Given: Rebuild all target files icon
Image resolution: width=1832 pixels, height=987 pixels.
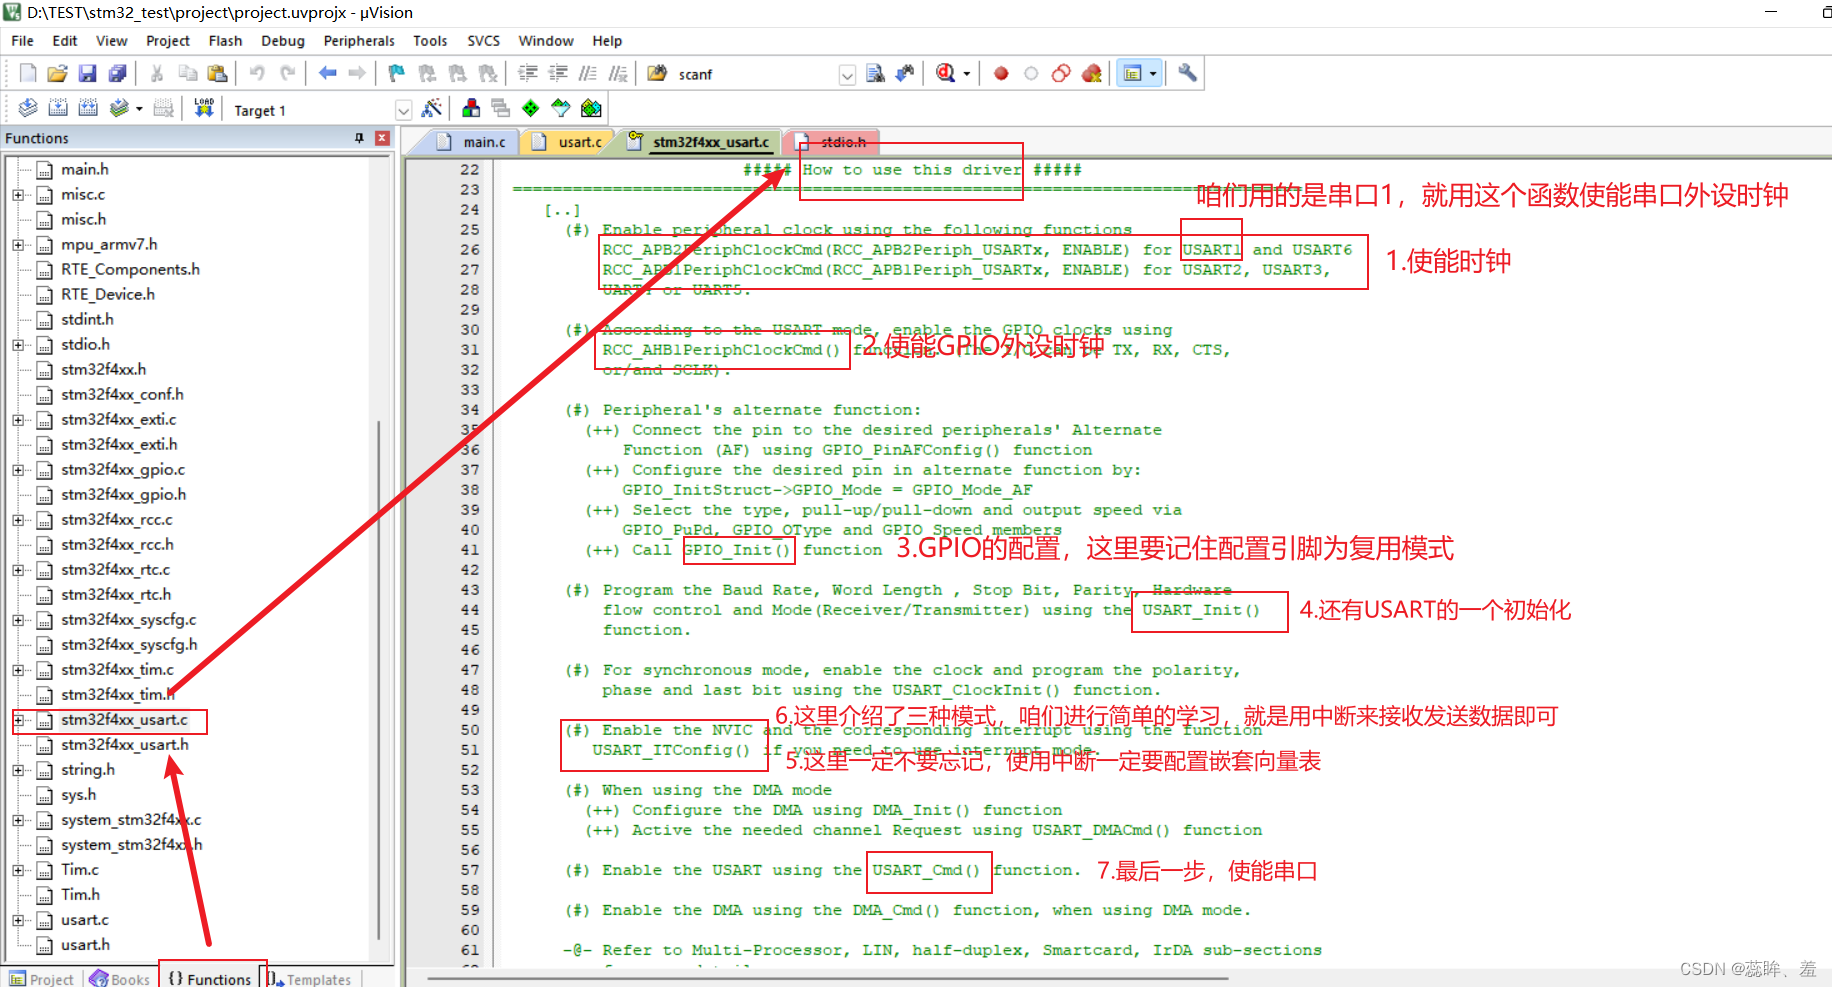Looking at the screenshot, I should (x=88, y=108).
